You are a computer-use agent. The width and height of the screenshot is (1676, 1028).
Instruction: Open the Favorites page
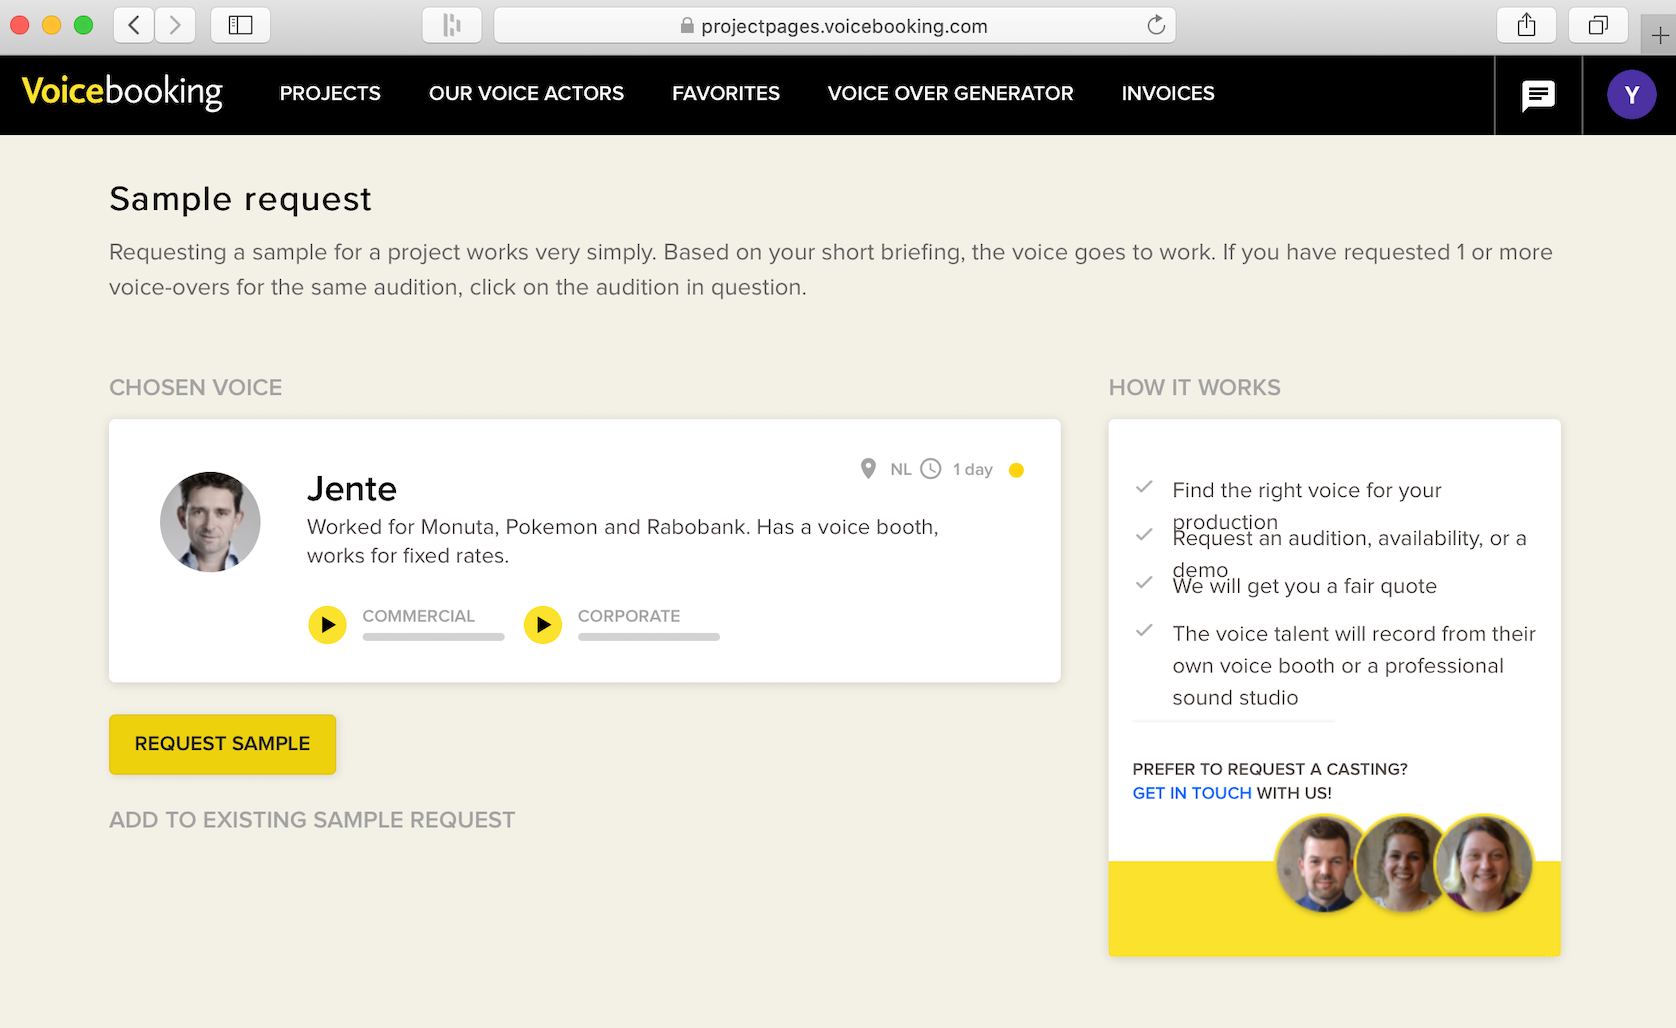tap(725, 93)
